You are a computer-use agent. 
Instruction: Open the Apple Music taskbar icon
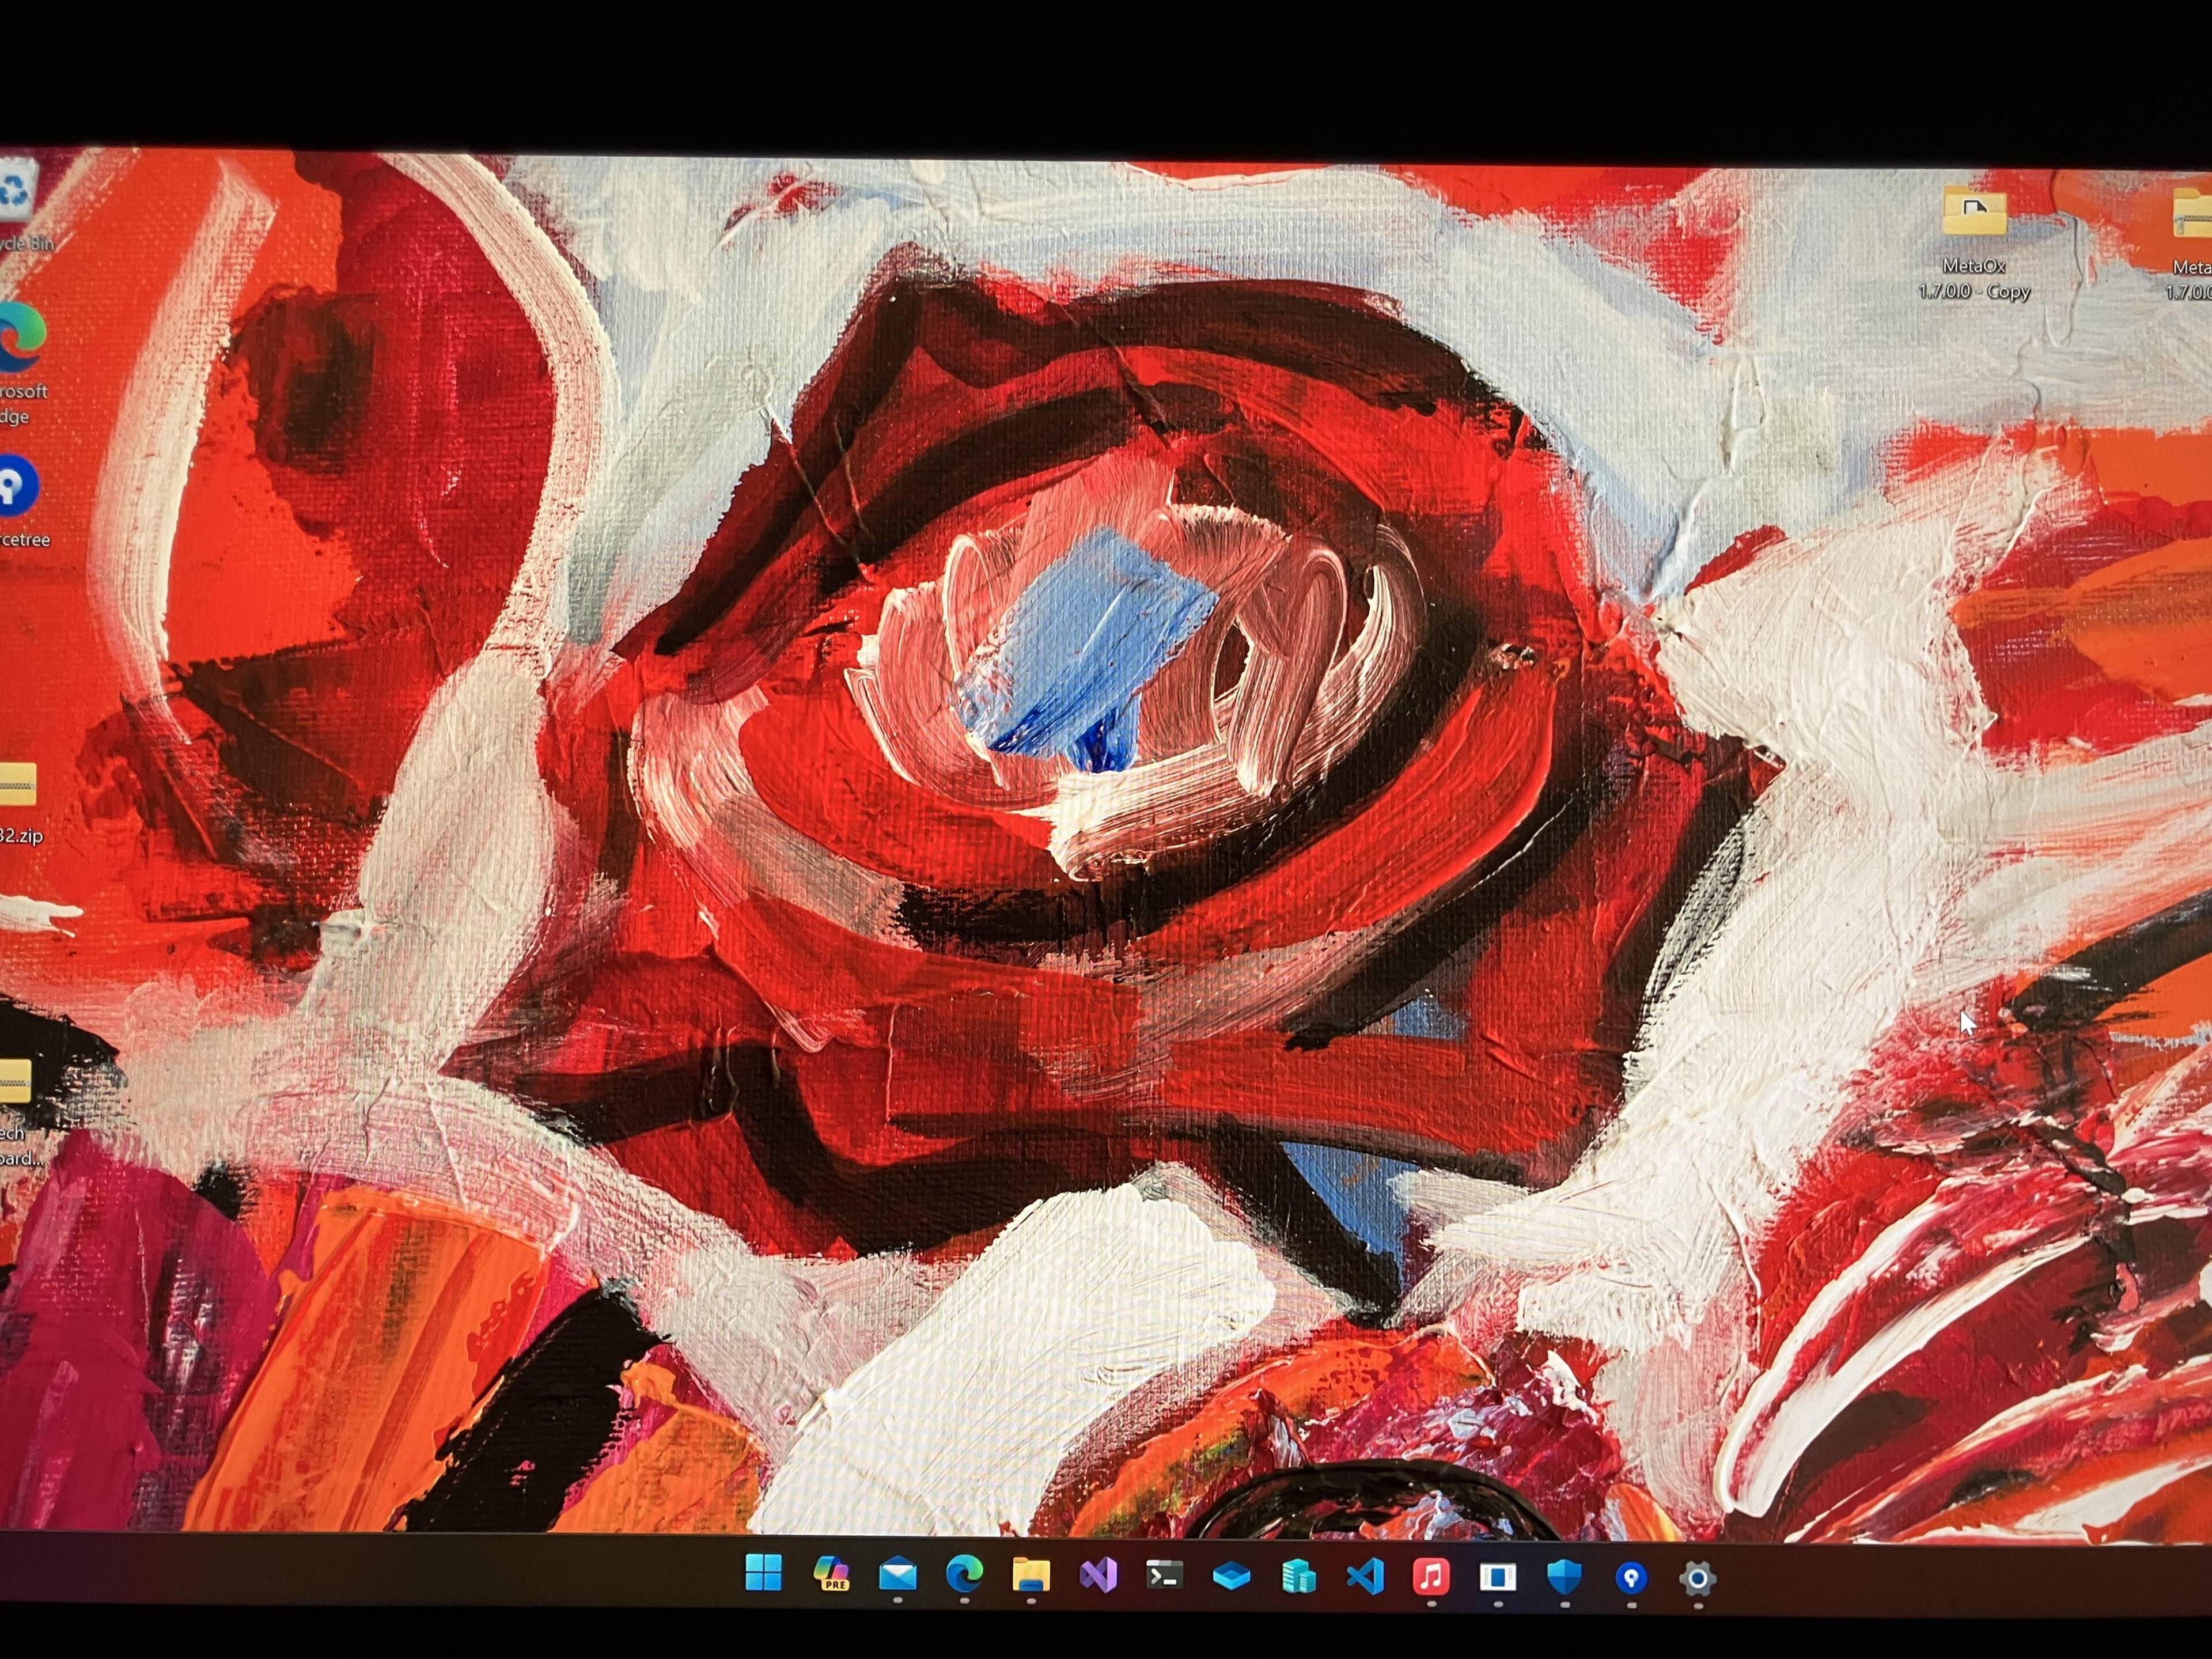(x=1431, y=1577)
